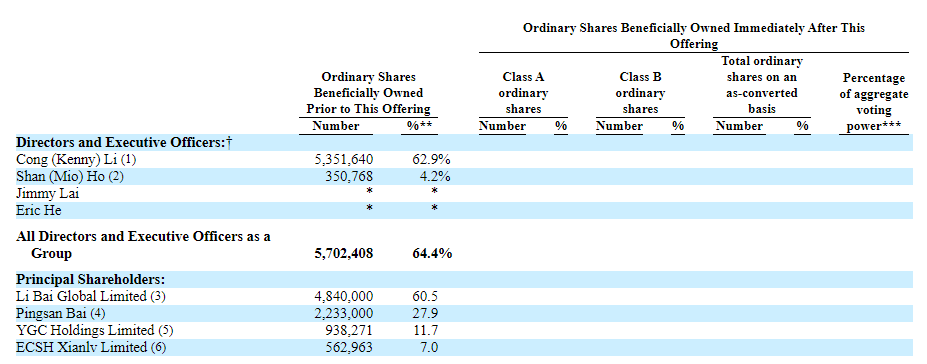Click the Class A ordinary shares header

(x=523, y=93)
